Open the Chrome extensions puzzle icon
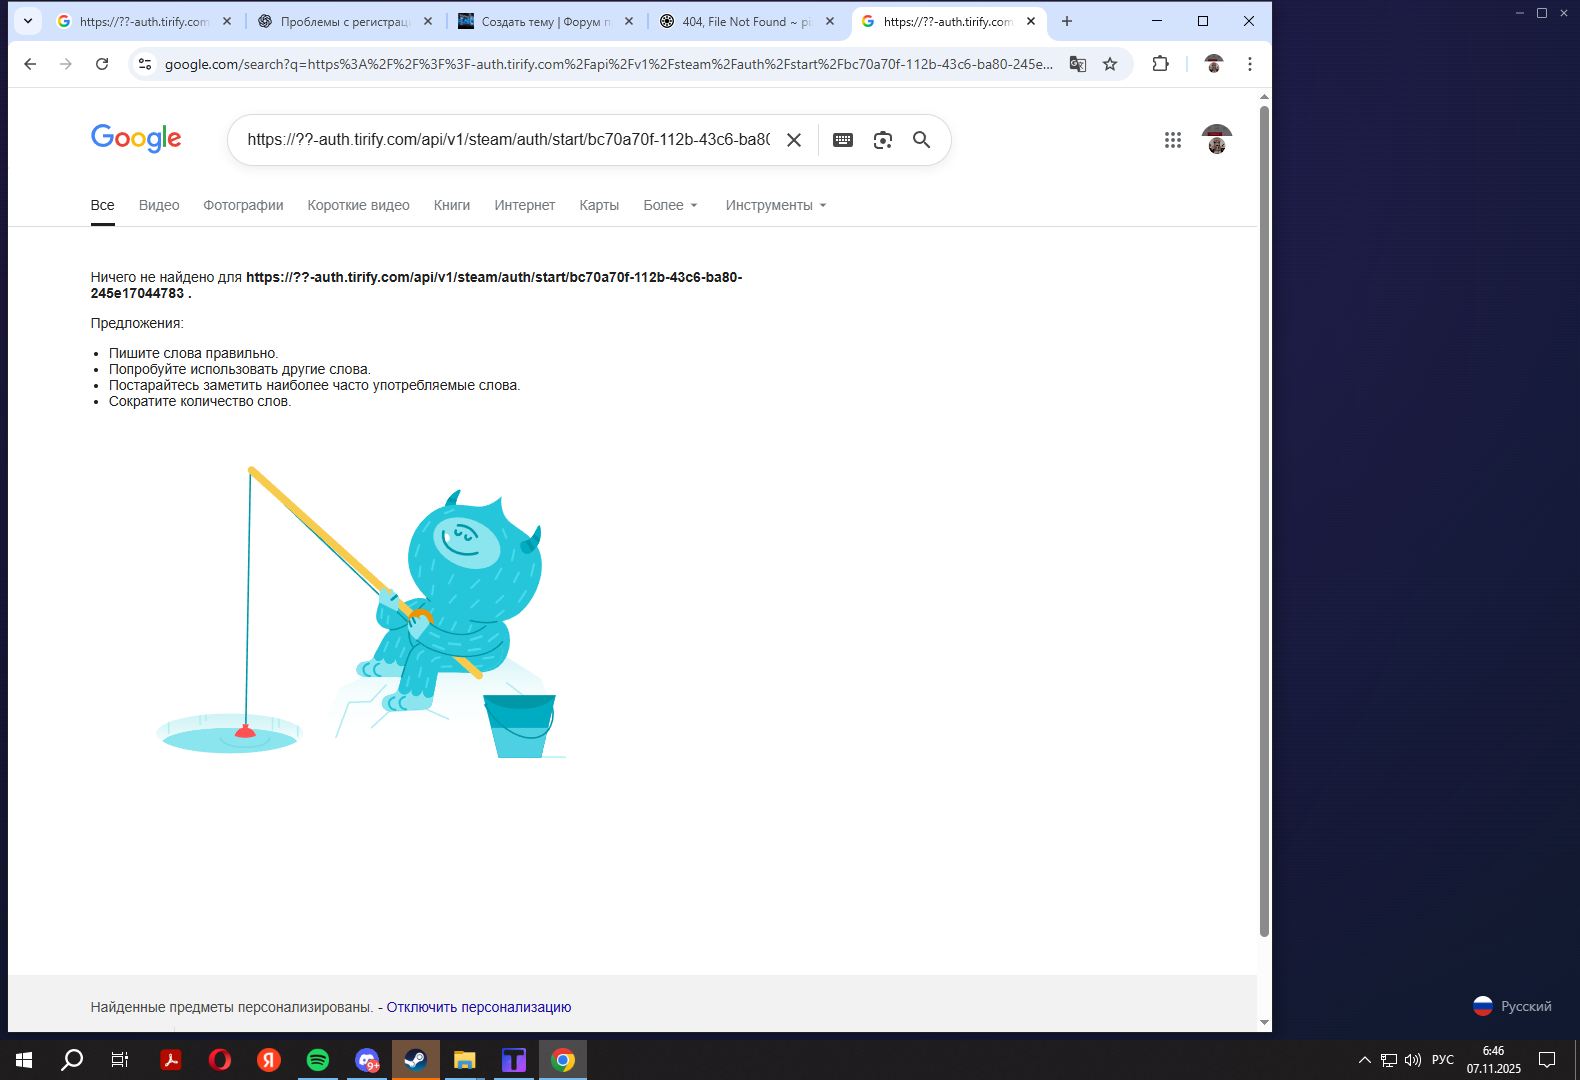This screenshot has width=1580, height=1080. (1160, 64)
